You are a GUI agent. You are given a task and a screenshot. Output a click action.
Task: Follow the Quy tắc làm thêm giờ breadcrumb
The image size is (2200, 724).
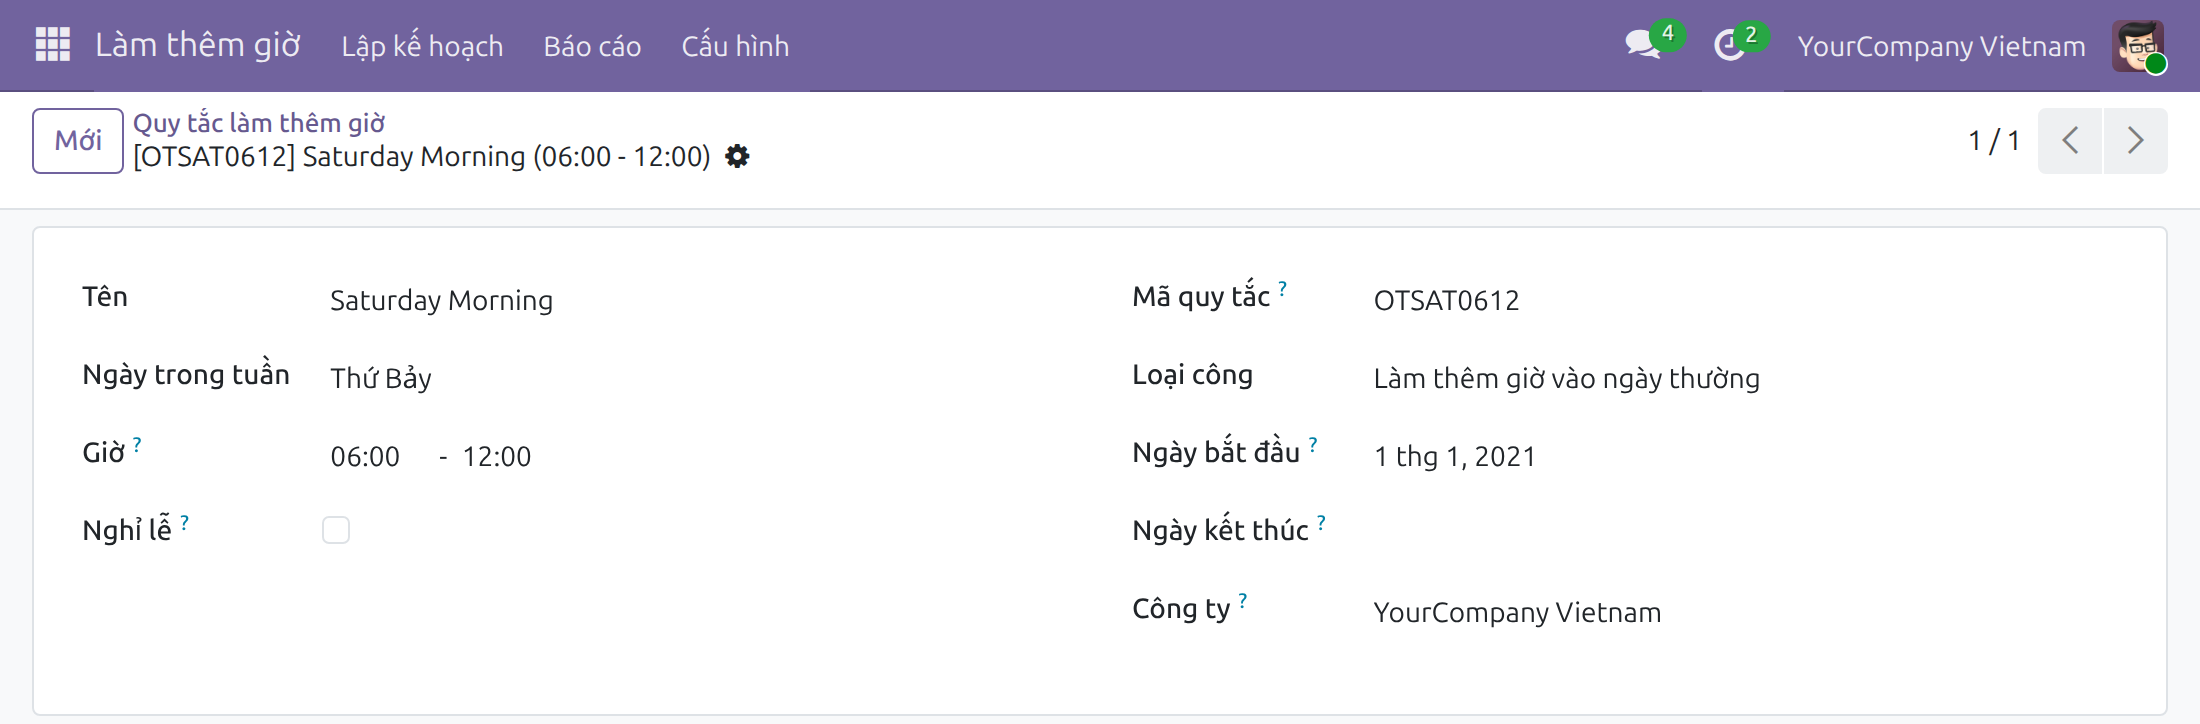pyautogui.click(x=259, y=123)
